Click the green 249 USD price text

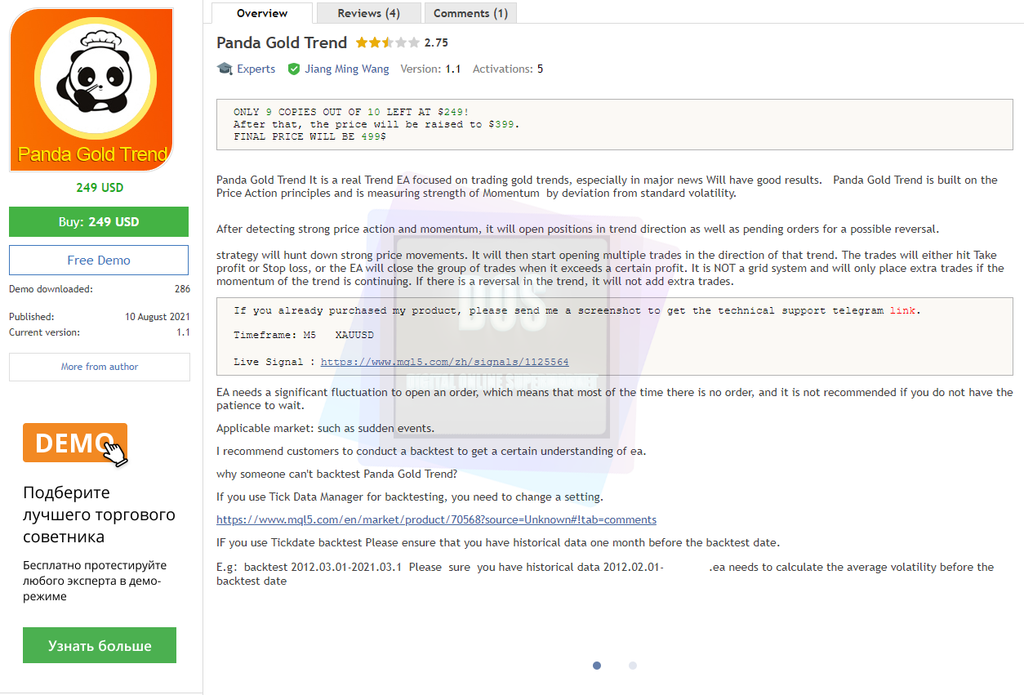99,188
